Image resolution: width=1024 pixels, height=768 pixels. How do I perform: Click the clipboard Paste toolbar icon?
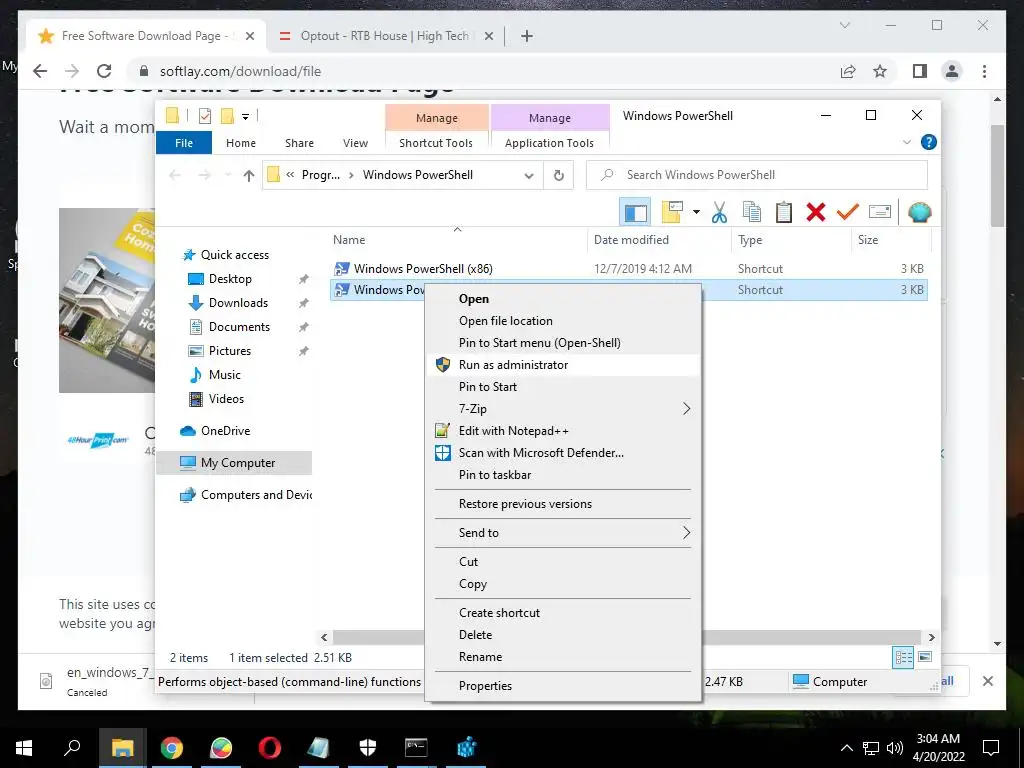click(784, 212)
